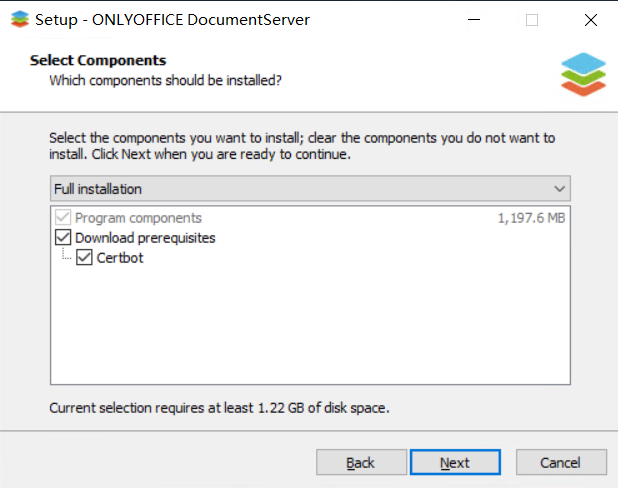Image resolution: width=618 pixels, height=488 pixels.
Task: Click the ONLYOFFICE logo in title bar
Action: tap(20, 19)
